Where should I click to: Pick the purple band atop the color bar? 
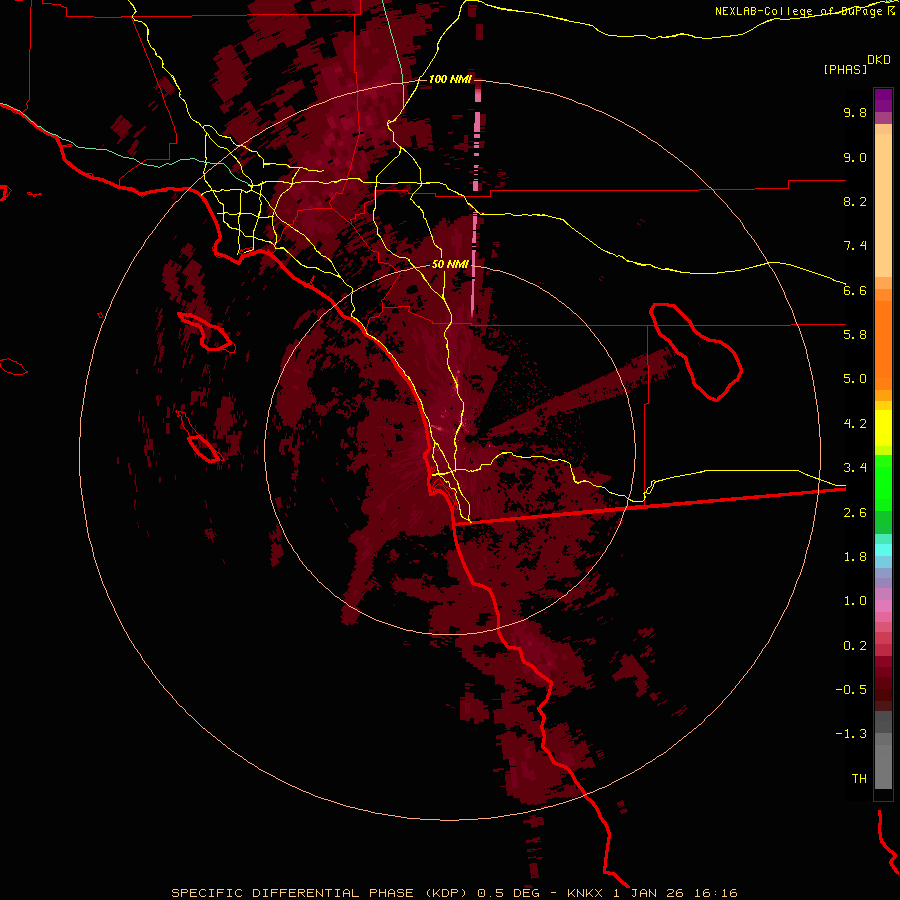(883, 100)
